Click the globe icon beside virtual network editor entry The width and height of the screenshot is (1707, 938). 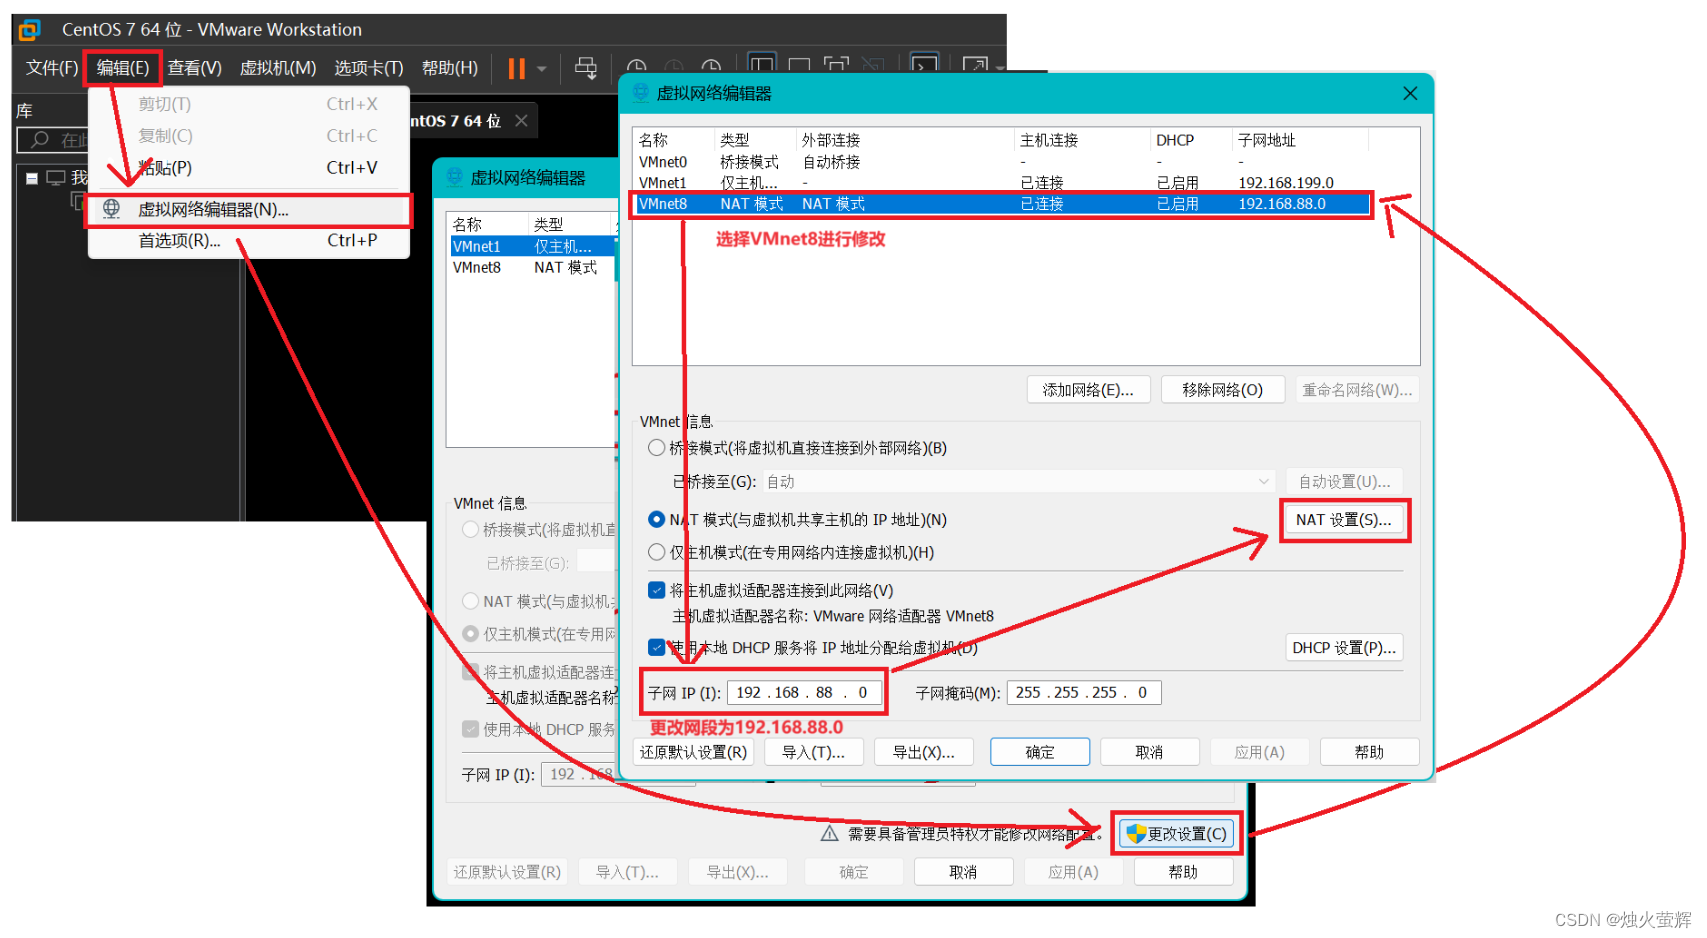pyautogui.click(x=112, y=209)
